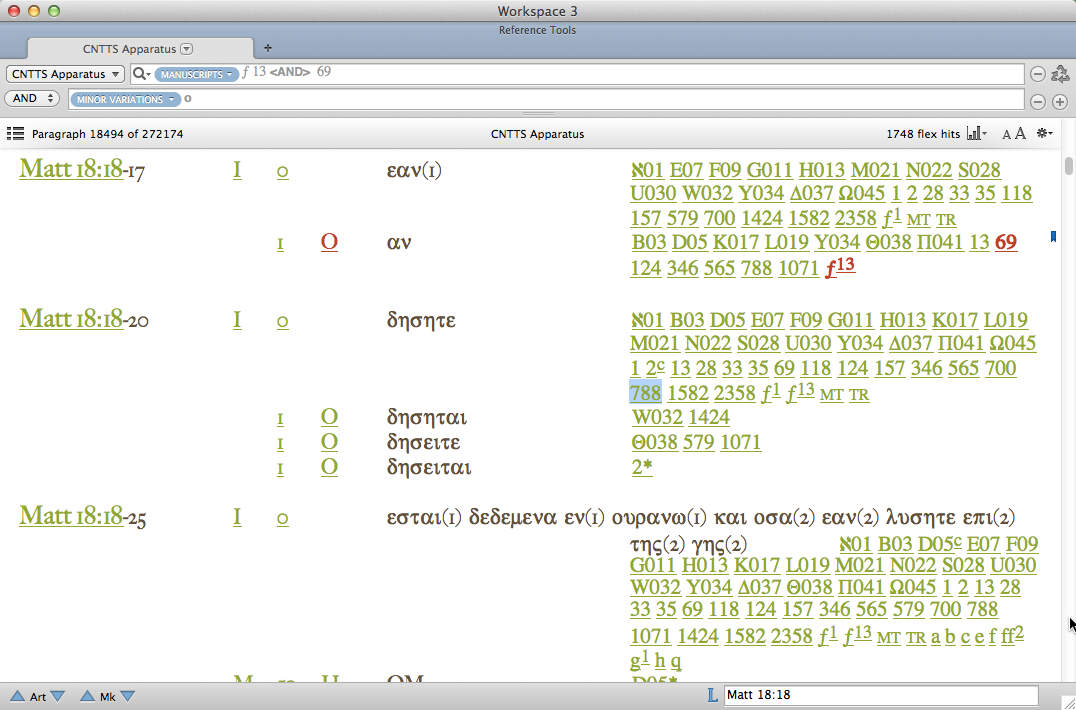1076x710 pixels.
Task: Click the Greek word δησητε
Action: click(421, 320)
